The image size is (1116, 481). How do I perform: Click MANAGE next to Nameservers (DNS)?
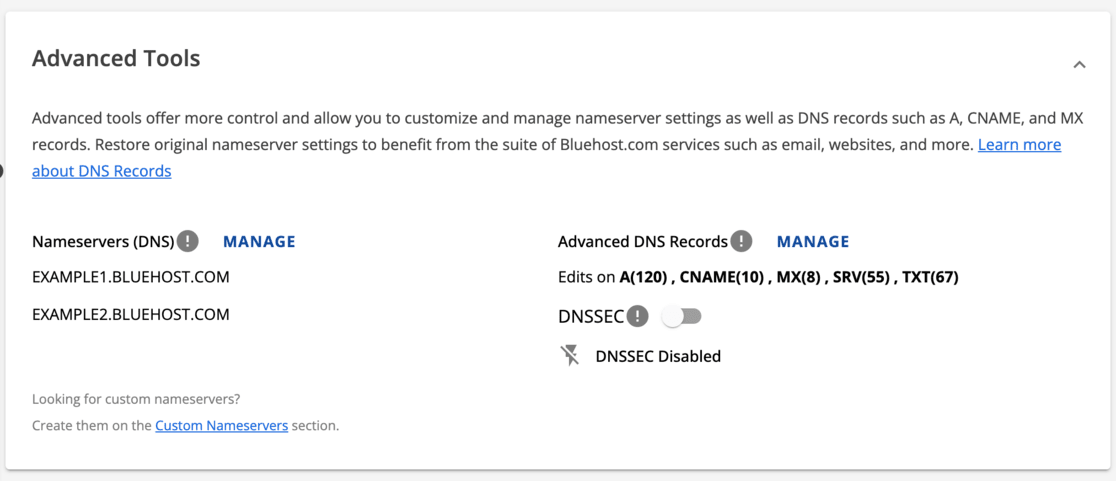(259, 241)
